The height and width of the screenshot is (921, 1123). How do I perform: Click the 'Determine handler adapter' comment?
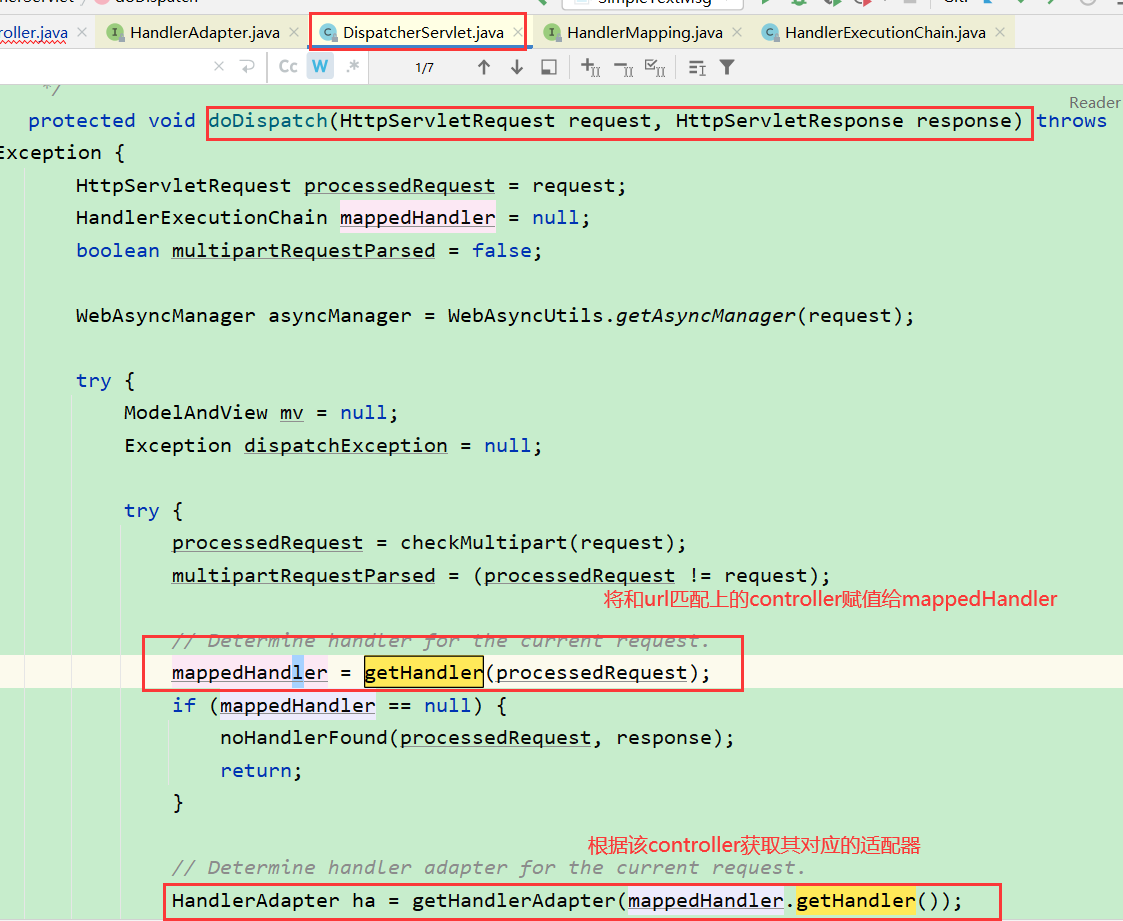coord(488,868)
